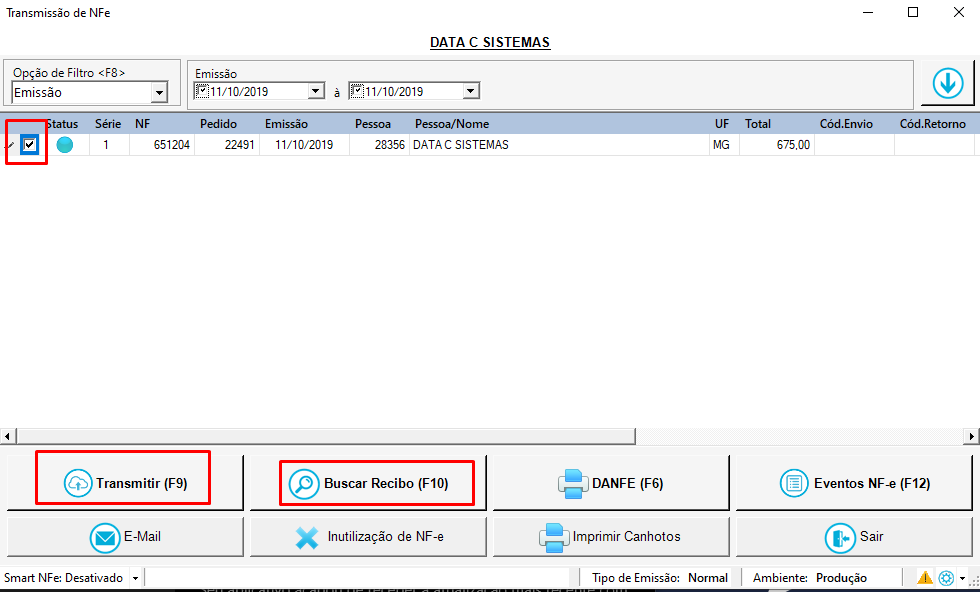Click the printer icon on DANFE
This screenshot has height=592, width=980.
[573, 483]
